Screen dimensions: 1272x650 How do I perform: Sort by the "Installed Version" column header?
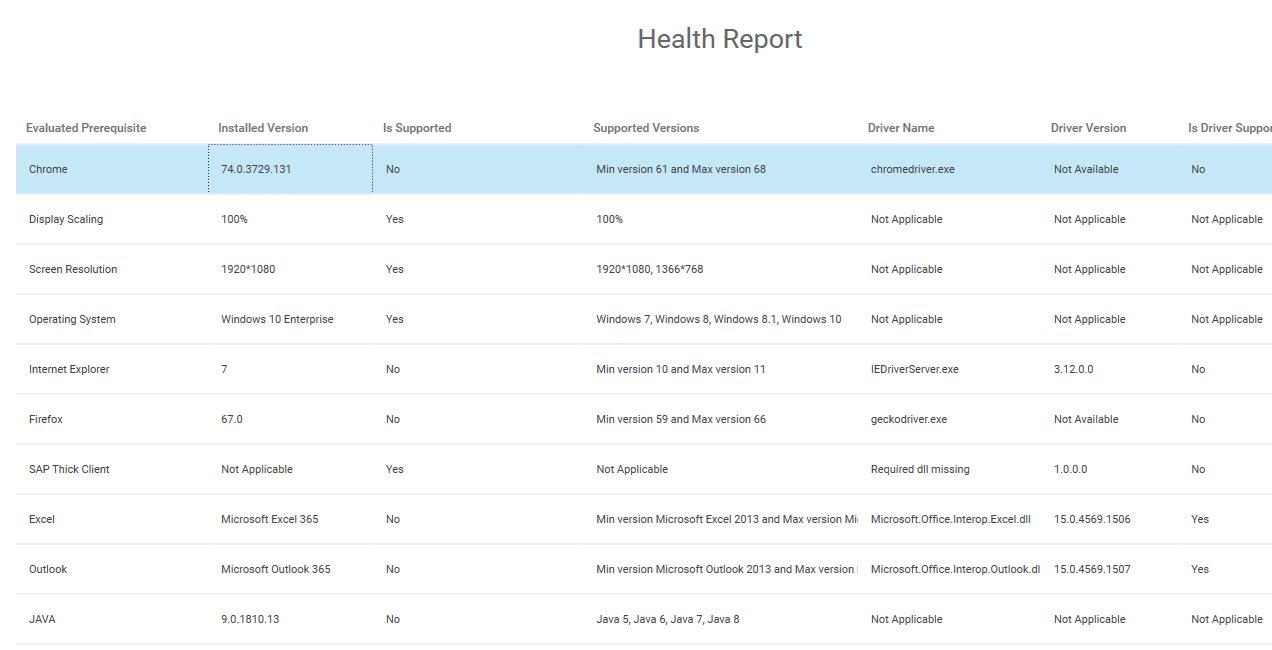[263, 128]
